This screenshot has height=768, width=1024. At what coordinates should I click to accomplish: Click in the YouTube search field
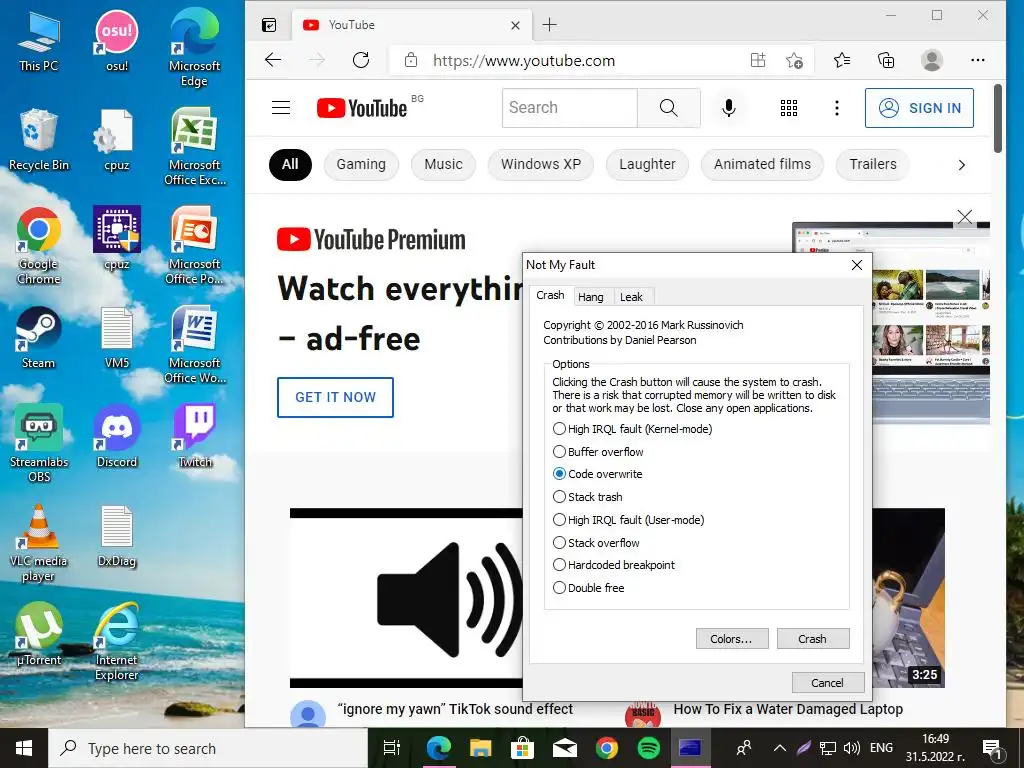[569, 108]
